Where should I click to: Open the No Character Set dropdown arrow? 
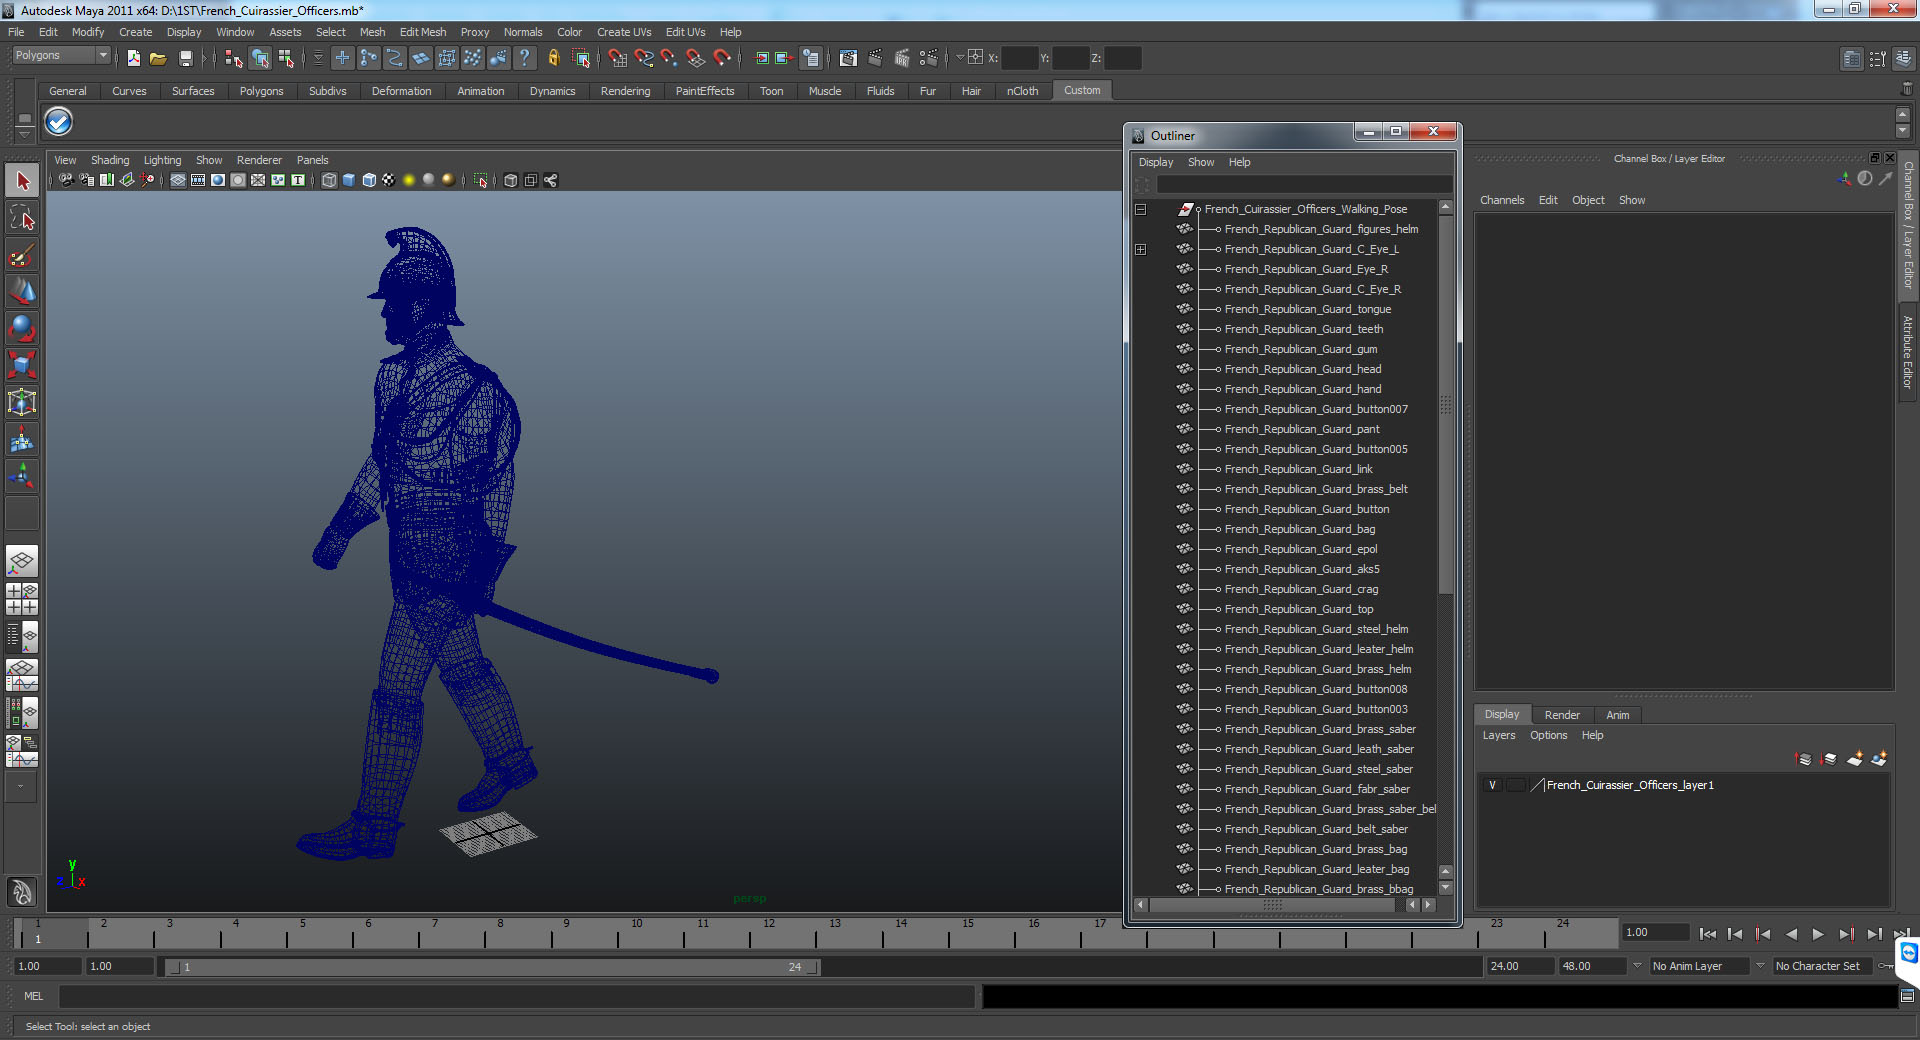(1761, 966)
